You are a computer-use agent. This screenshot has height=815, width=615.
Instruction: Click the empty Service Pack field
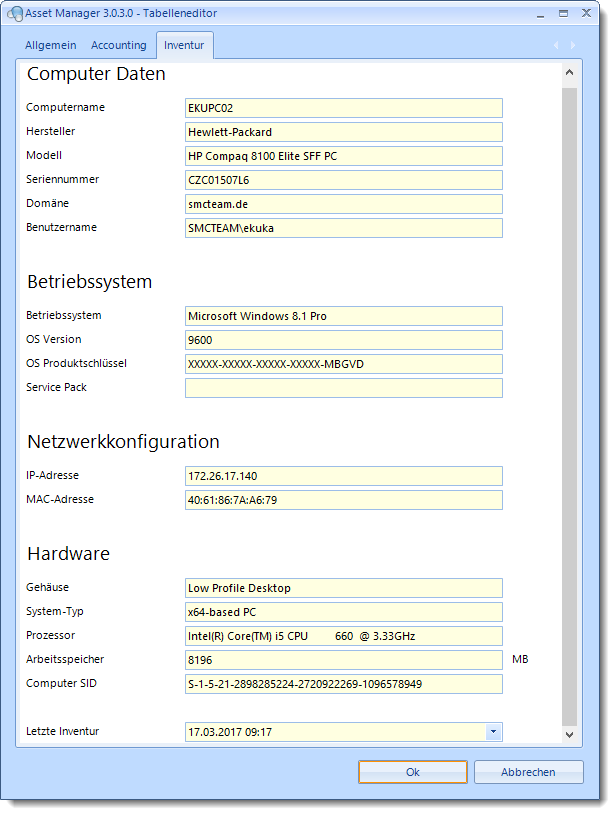tap(344, 388)
